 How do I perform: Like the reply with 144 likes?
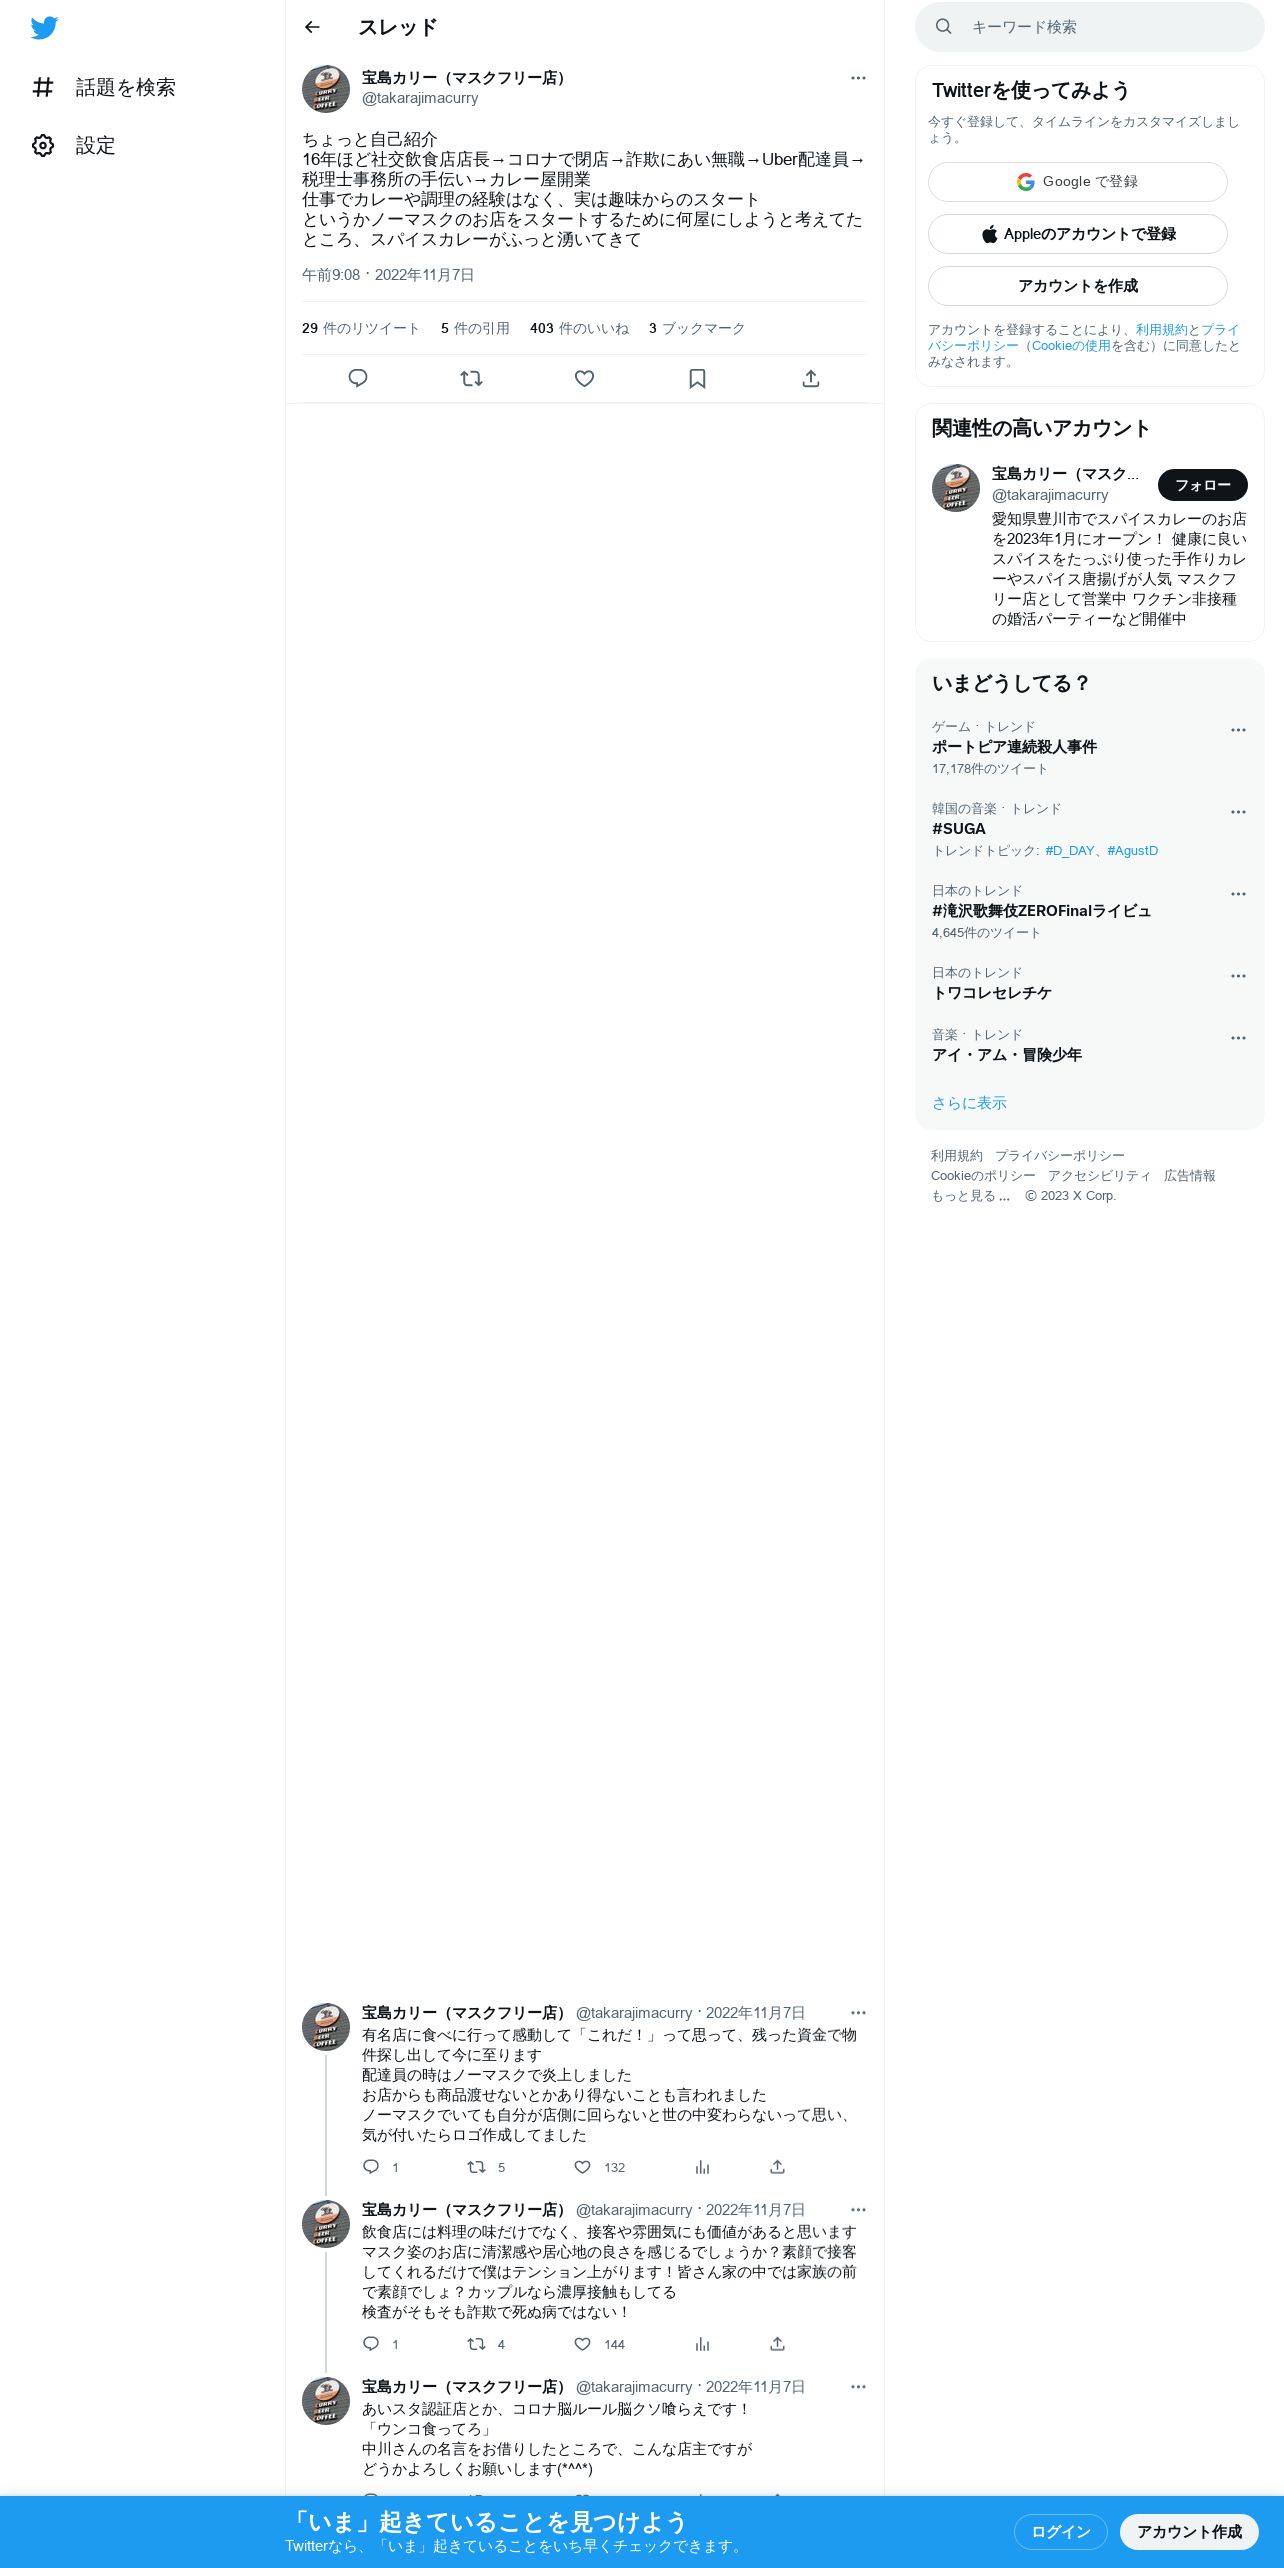click(x=583, y=2344)
